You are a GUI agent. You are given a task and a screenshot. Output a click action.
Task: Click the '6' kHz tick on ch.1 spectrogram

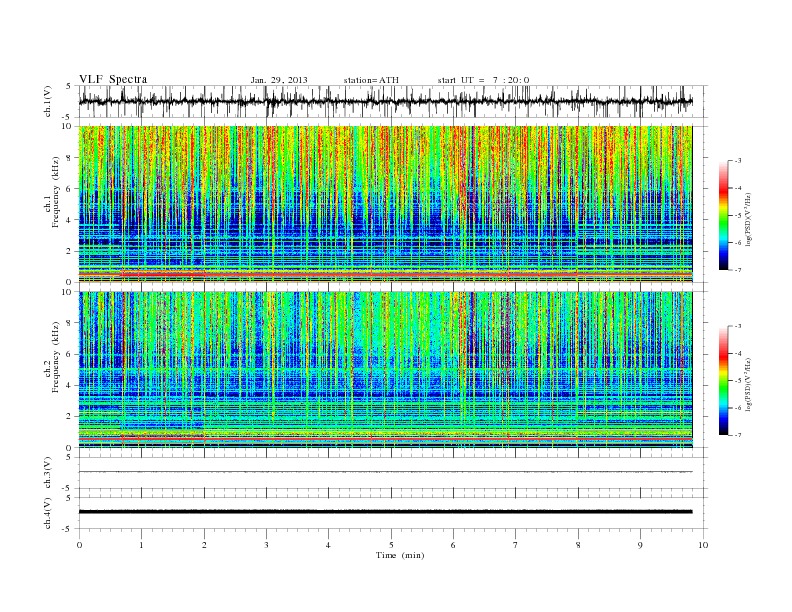[x=70, y=189]
